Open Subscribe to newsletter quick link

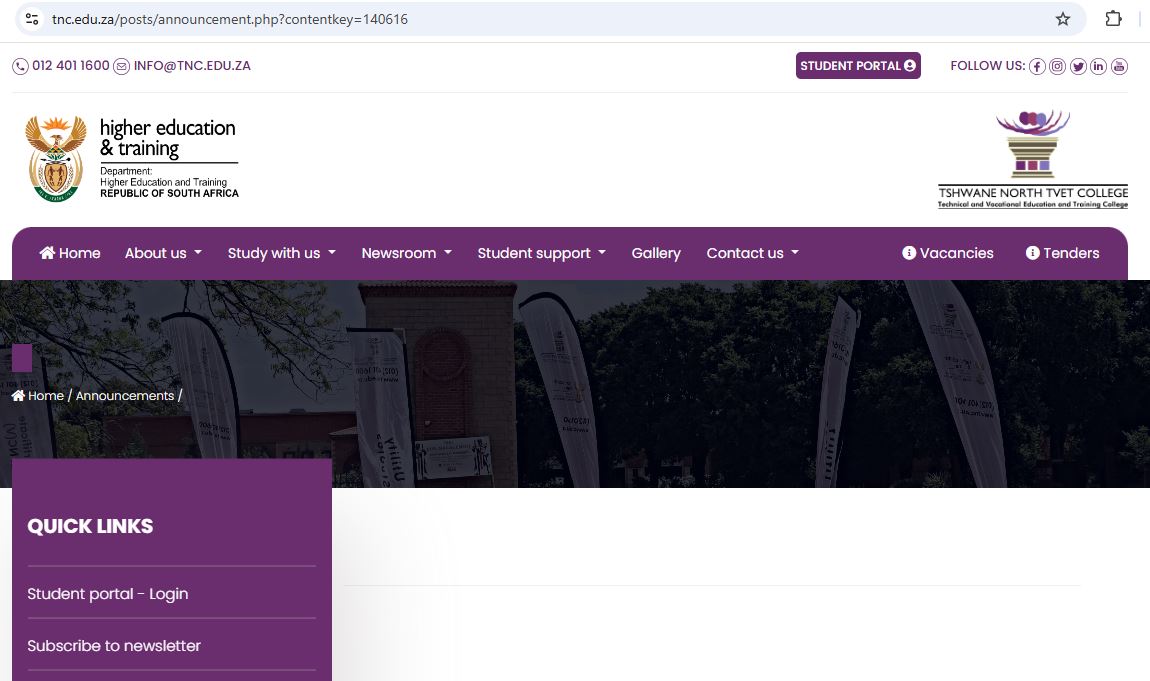[114, 646]
